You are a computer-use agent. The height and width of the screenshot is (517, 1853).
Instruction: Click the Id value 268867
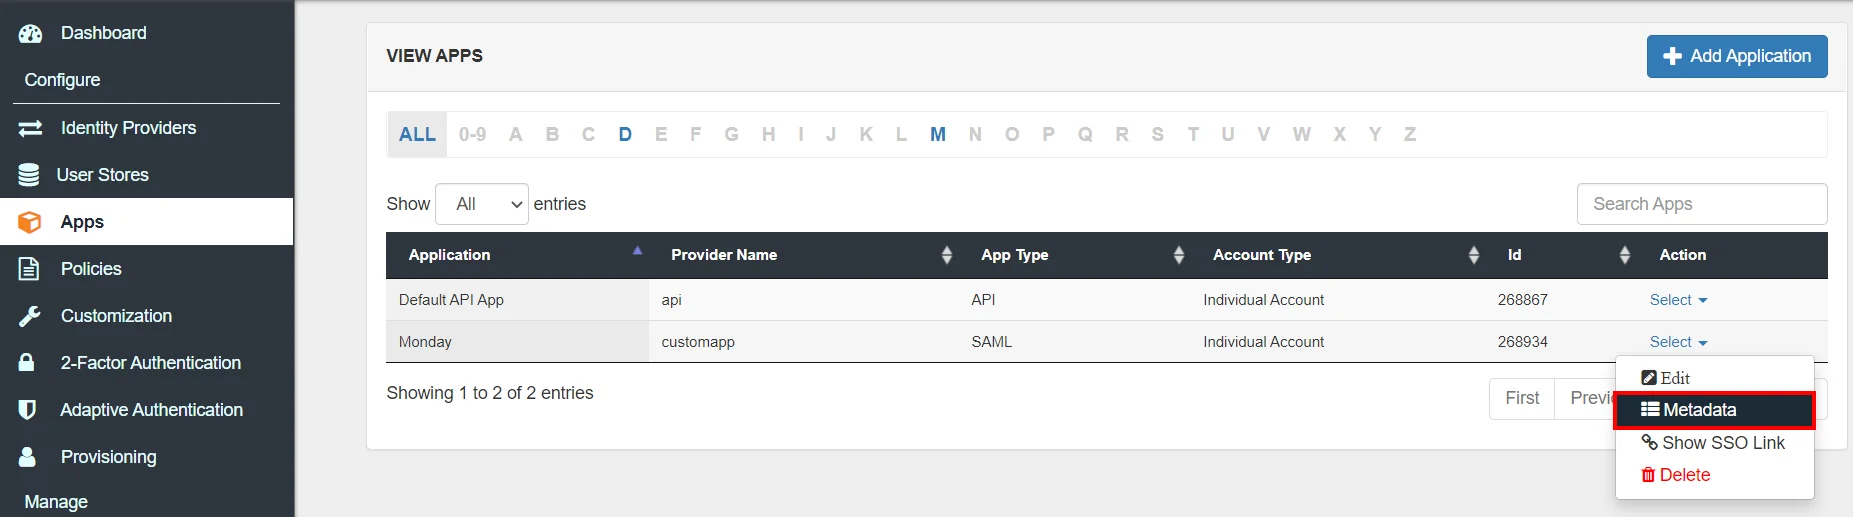coord(1522,300)
